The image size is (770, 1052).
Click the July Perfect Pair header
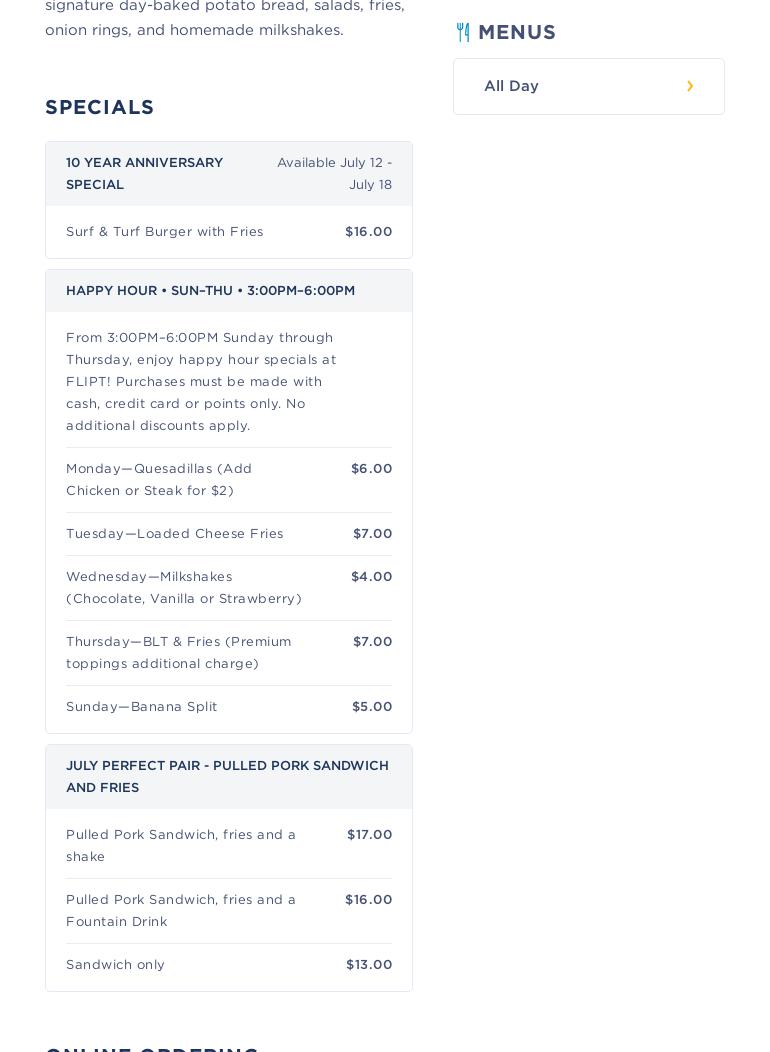point(227,777)
